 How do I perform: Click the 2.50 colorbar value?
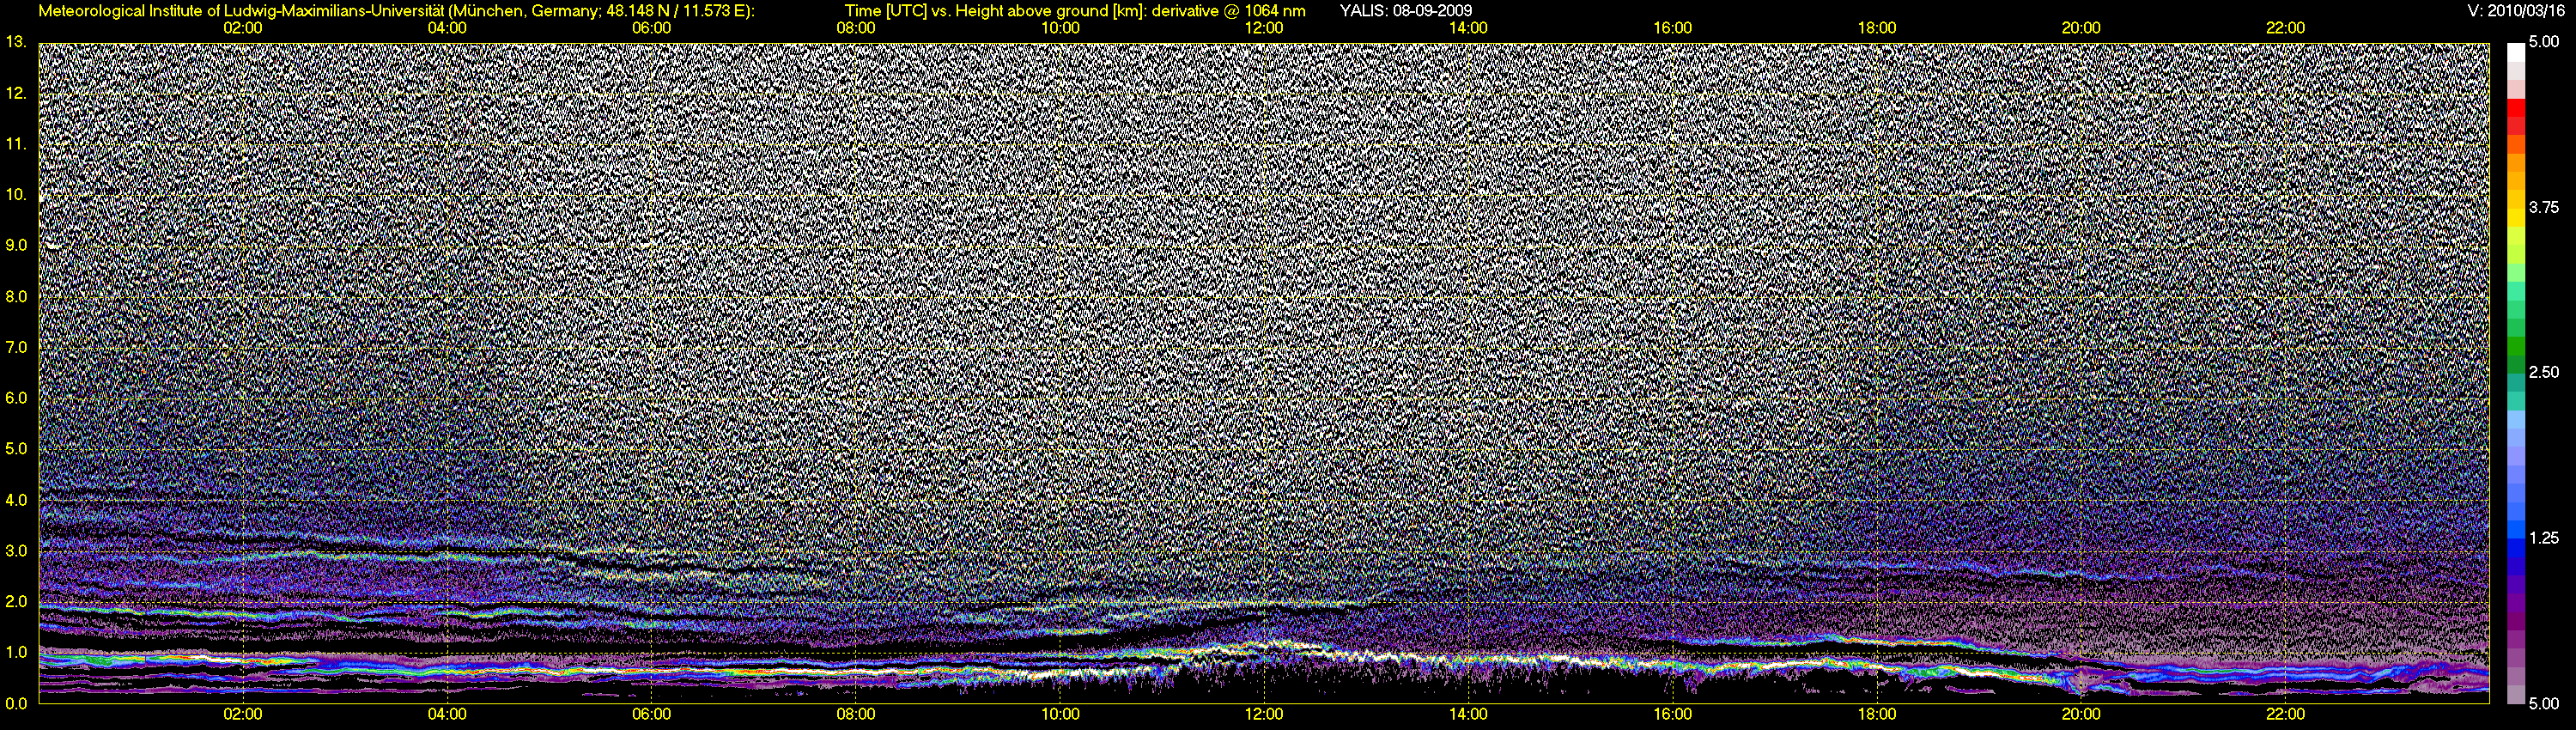tap(2544, 372)
